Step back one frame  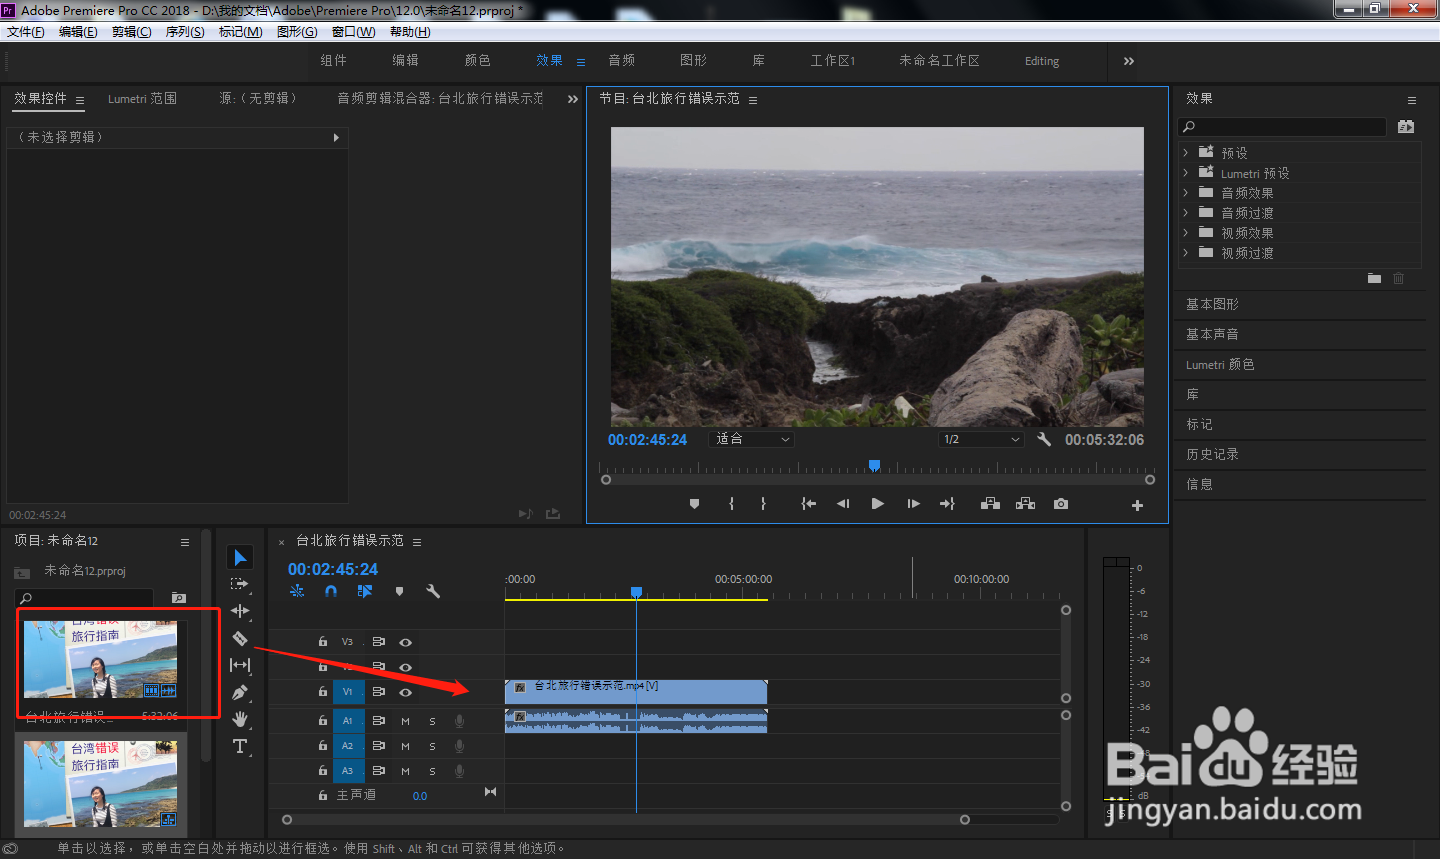click(x=843, y=504)
